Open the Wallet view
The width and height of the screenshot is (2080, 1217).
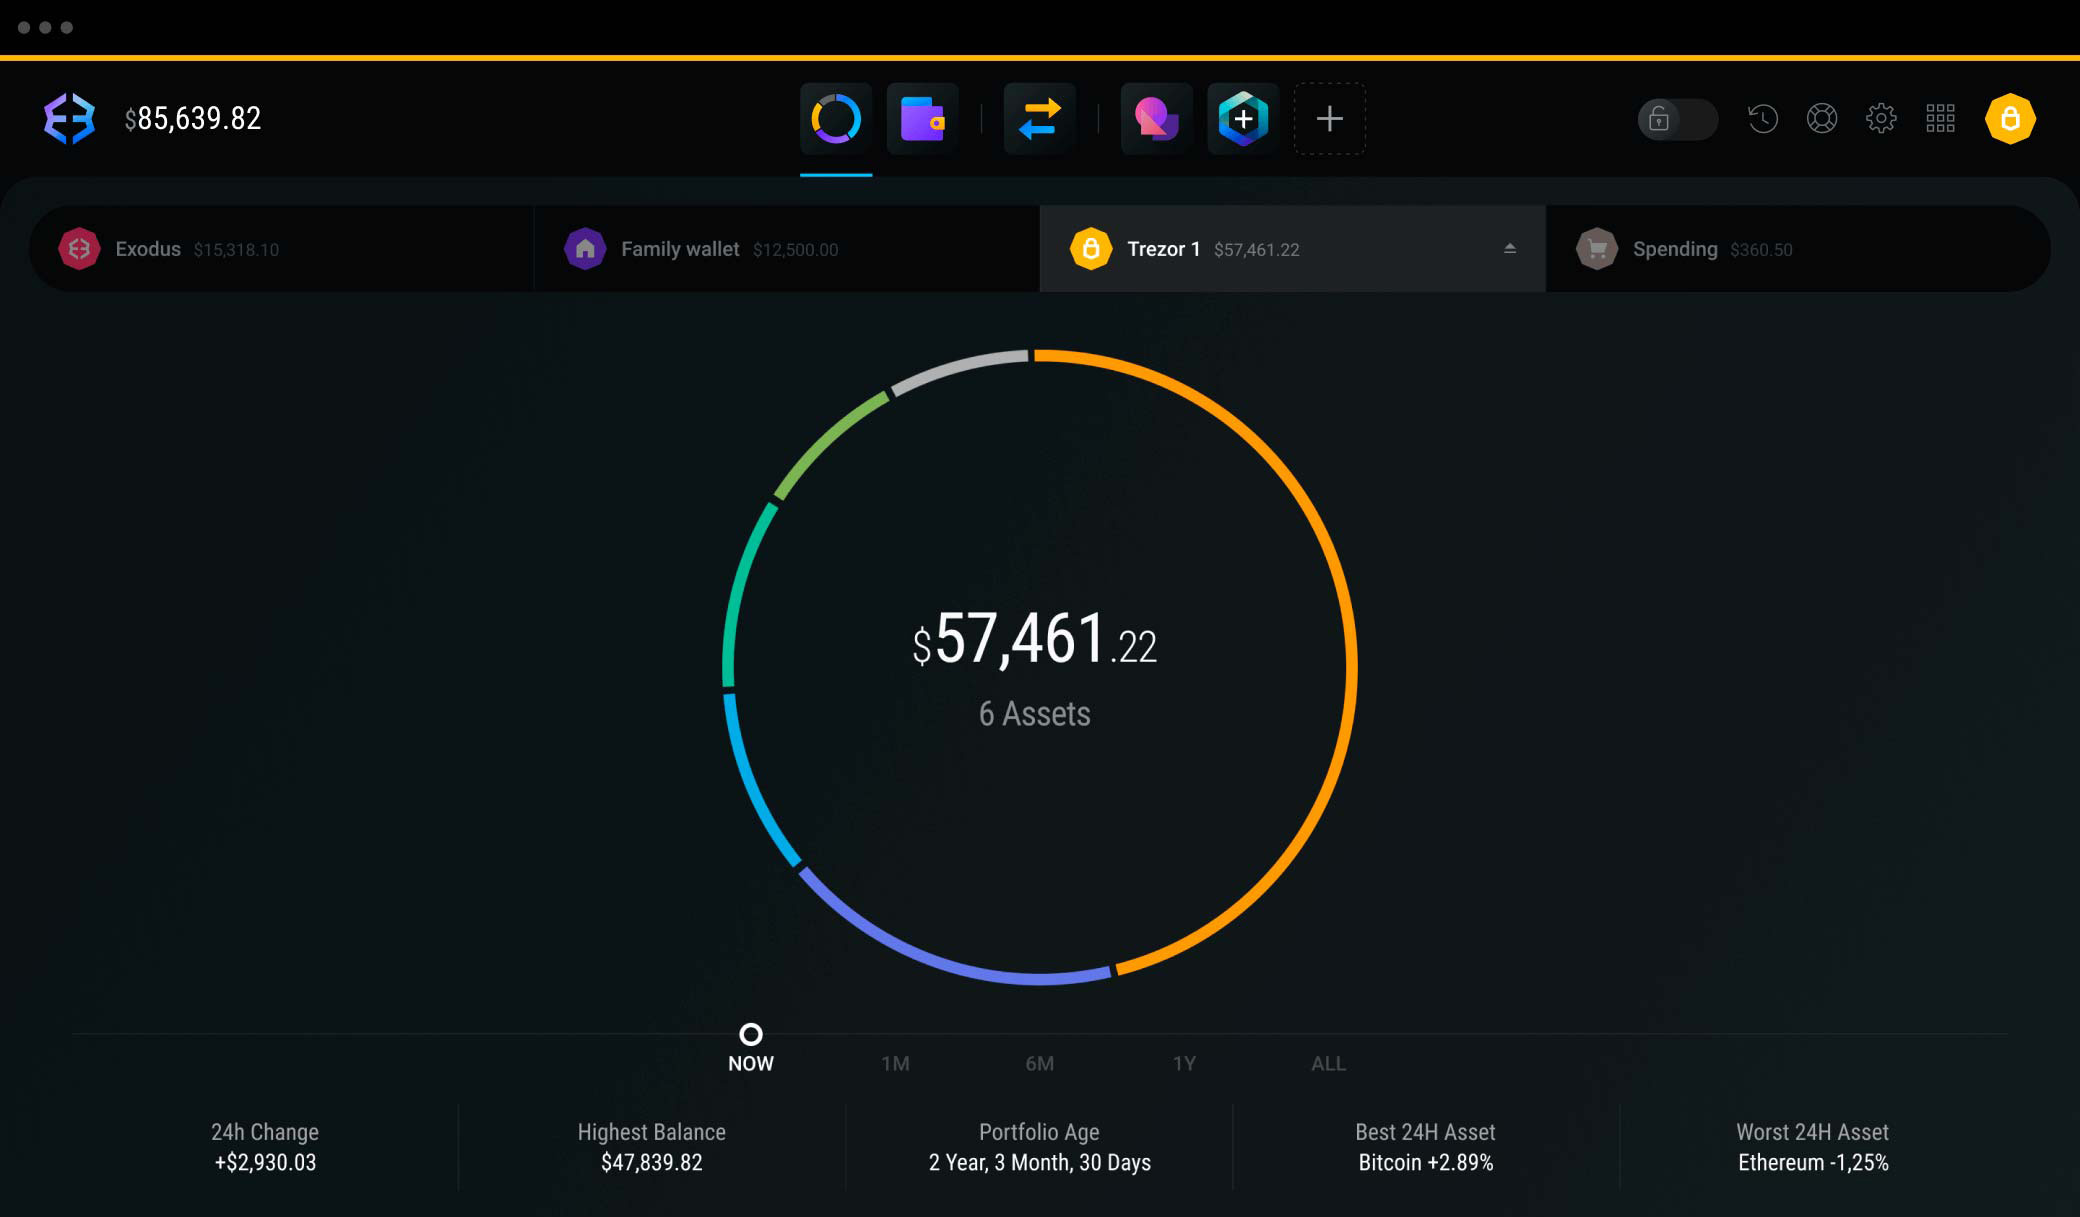click(923, 118)
